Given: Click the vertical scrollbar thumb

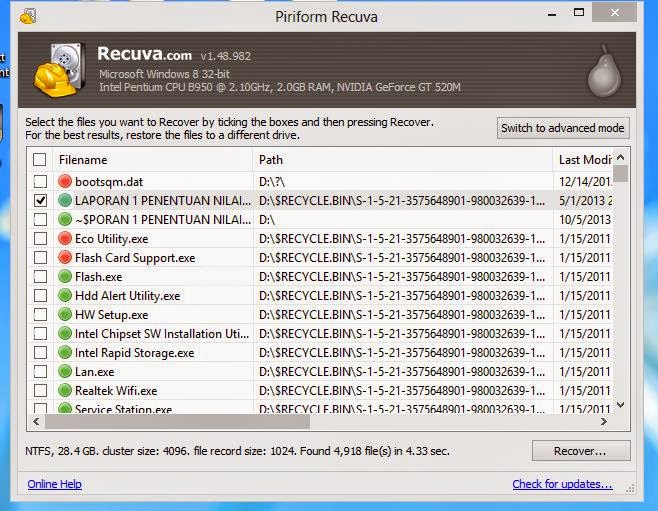Looking at the screenshot, I should pos(621,174).
